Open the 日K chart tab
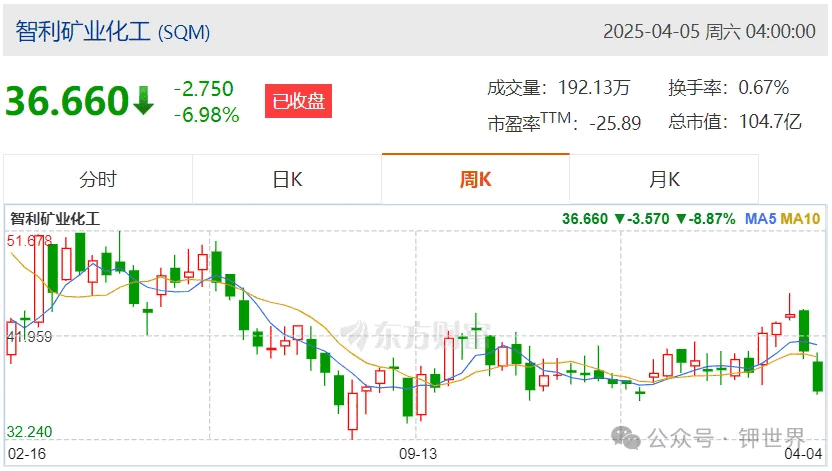This screenshot has width=832, height=471. [287, 179]
